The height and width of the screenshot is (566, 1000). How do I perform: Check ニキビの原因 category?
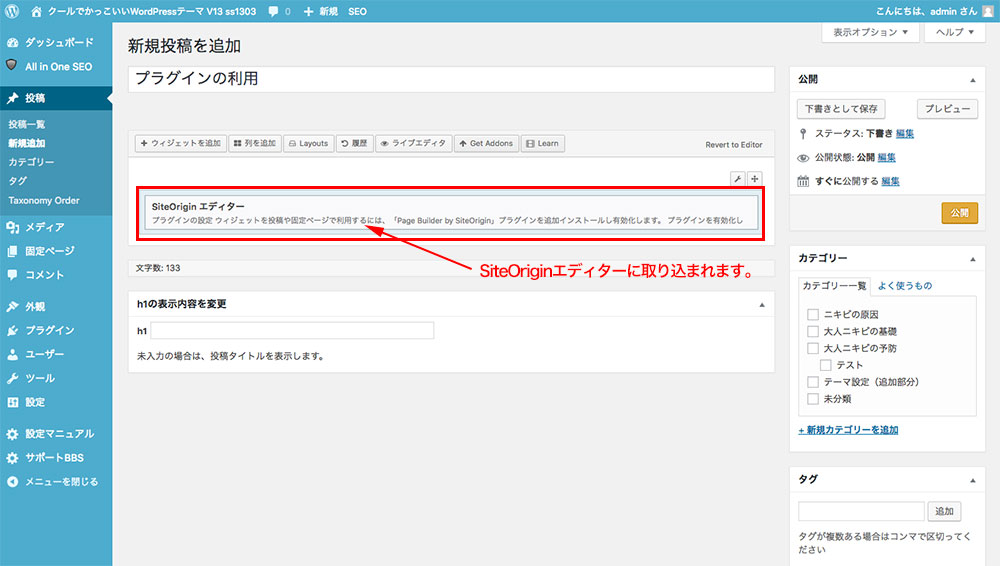[812, 315]
